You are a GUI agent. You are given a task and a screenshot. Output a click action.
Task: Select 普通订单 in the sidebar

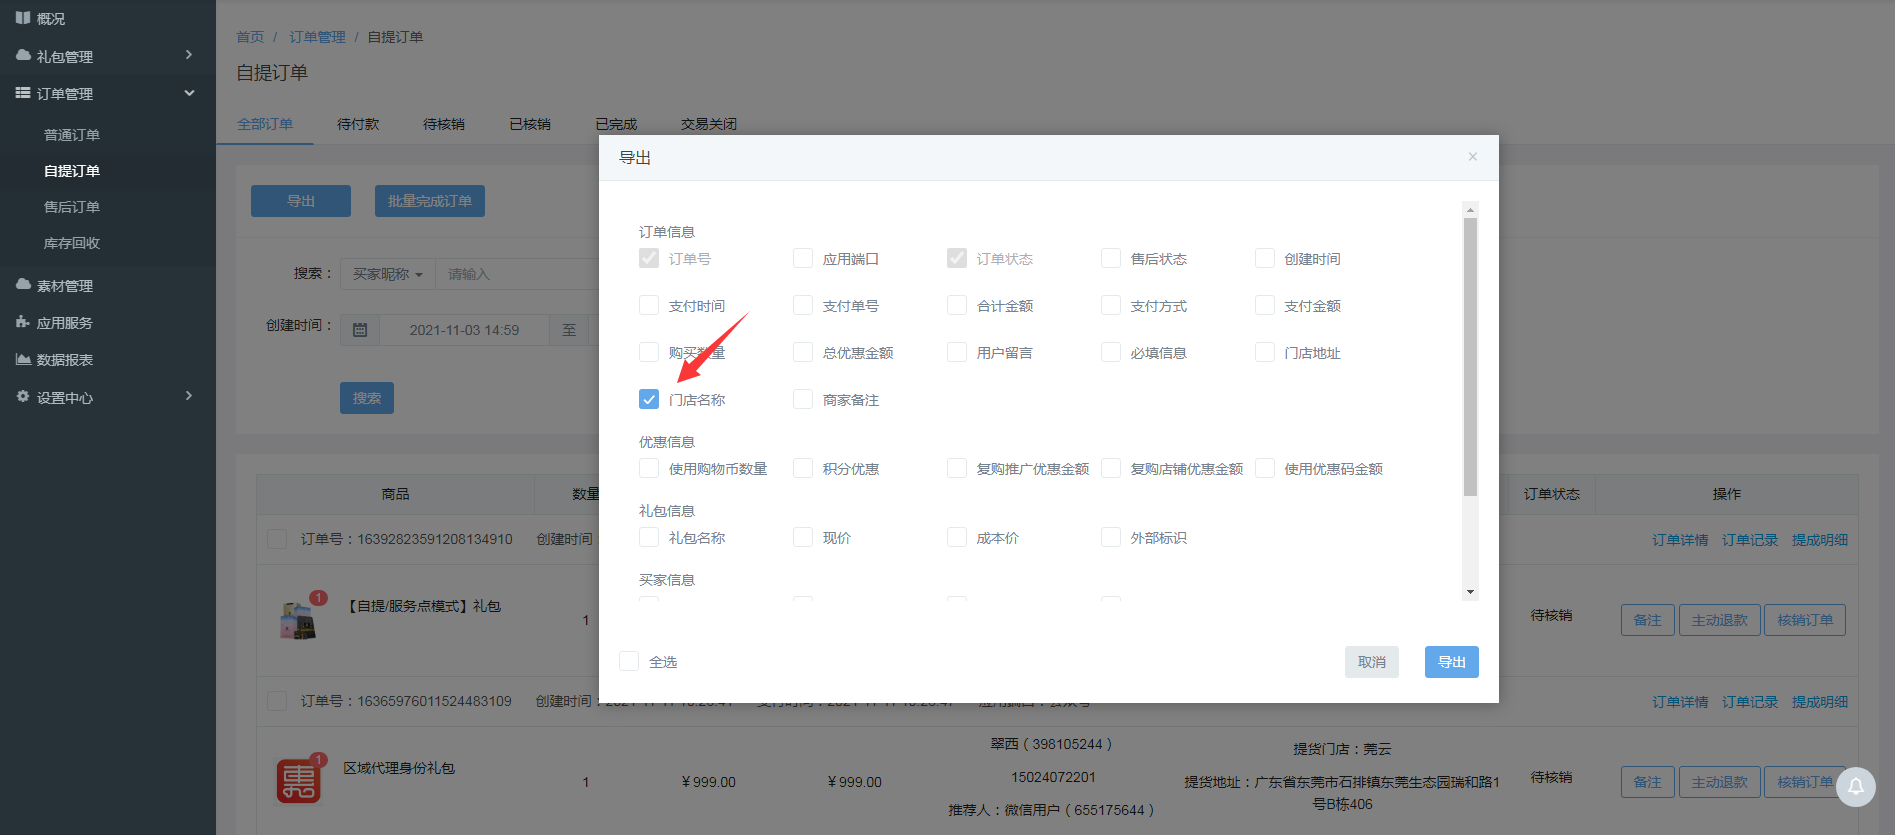[72, 135]
